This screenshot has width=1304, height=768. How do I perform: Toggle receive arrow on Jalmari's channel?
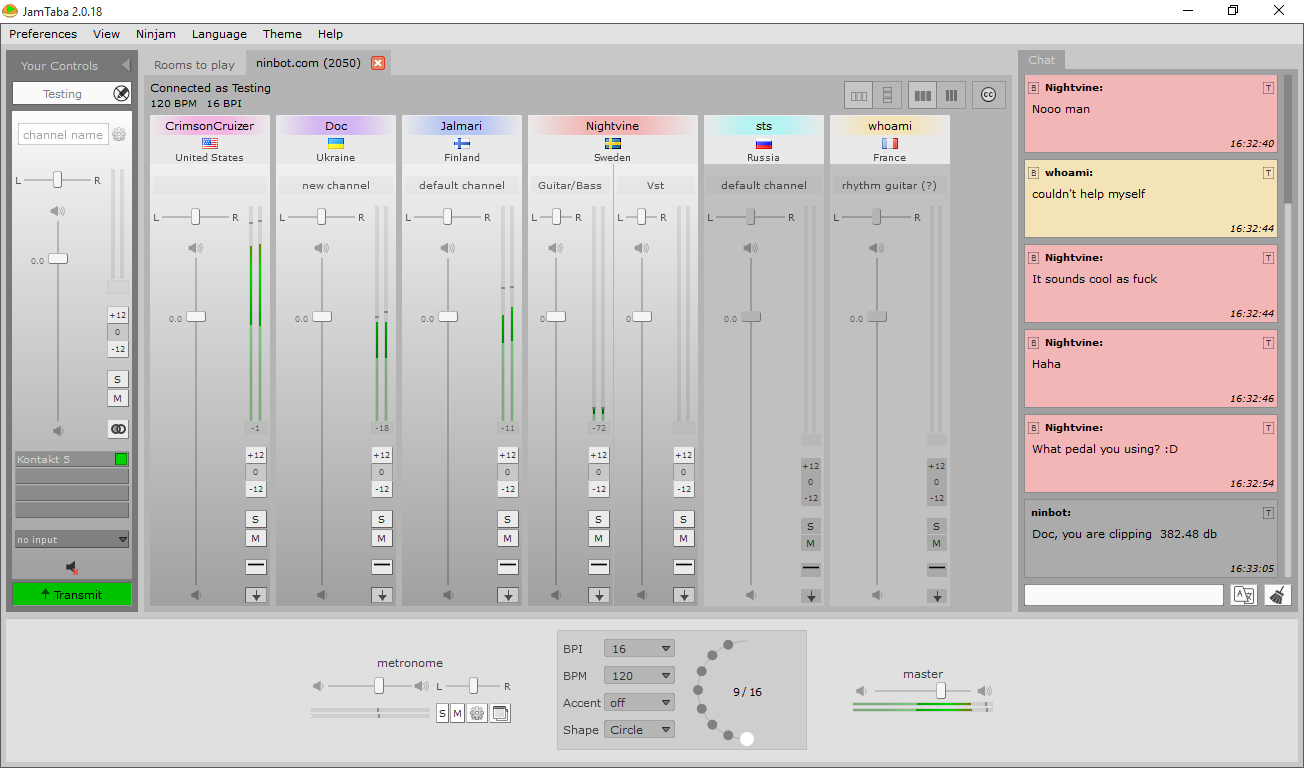click(508, 595)
